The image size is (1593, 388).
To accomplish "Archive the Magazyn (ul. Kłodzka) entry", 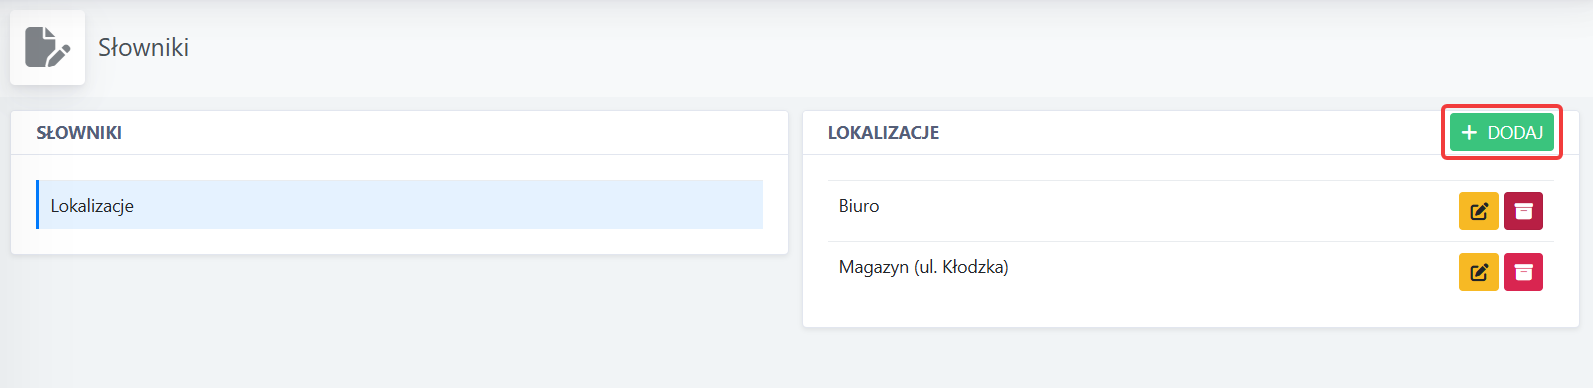I will [1523, 272].
